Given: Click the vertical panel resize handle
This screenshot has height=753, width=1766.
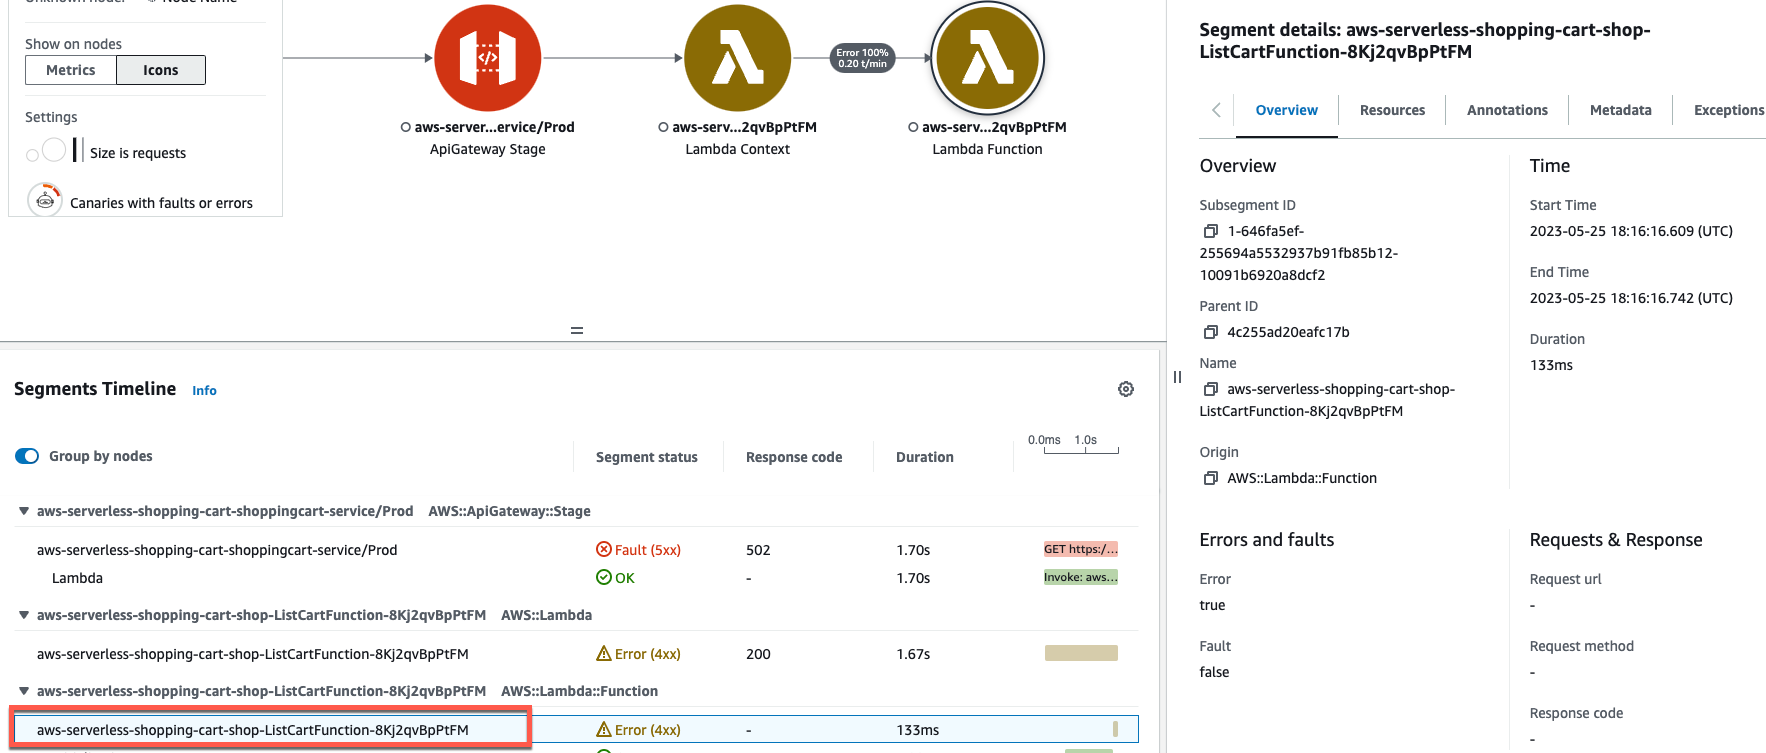Looking at the screenshot, I should [x=1177, y=377].
